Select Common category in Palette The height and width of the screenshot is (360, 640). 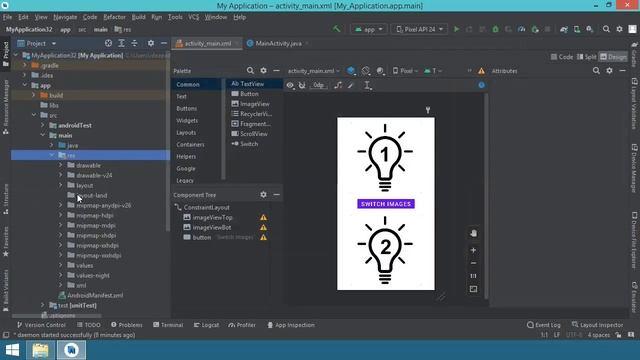[x=188, y=84]
